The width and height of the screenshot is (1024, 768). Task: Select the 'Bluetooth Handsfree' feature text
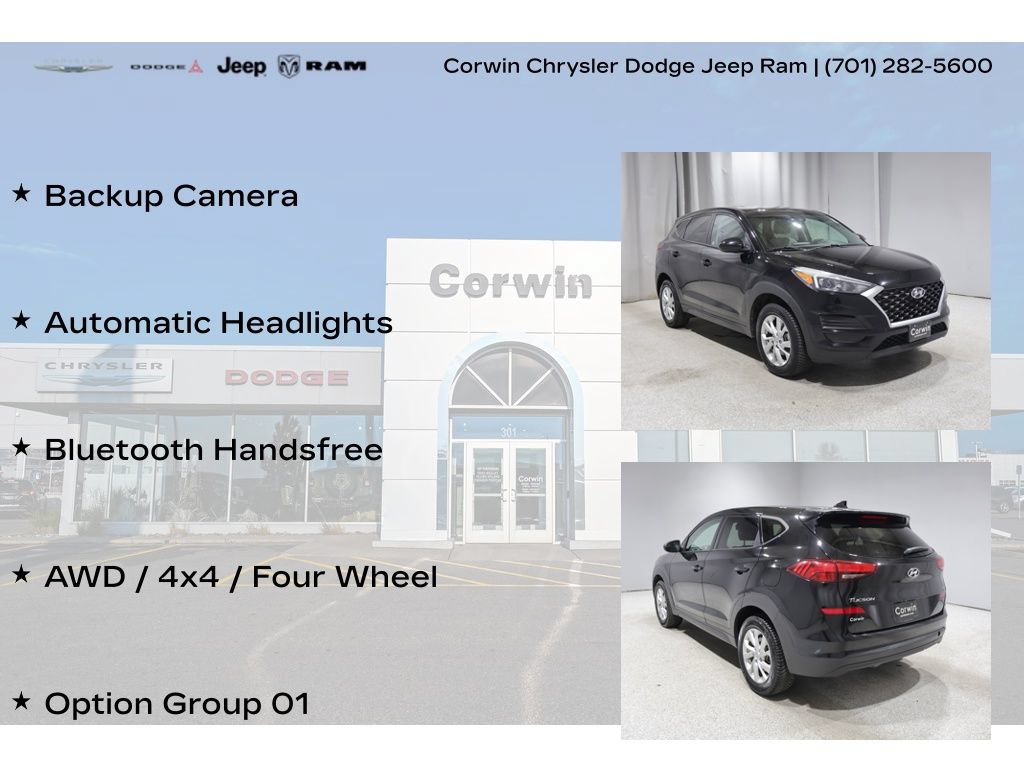point(214,449)
